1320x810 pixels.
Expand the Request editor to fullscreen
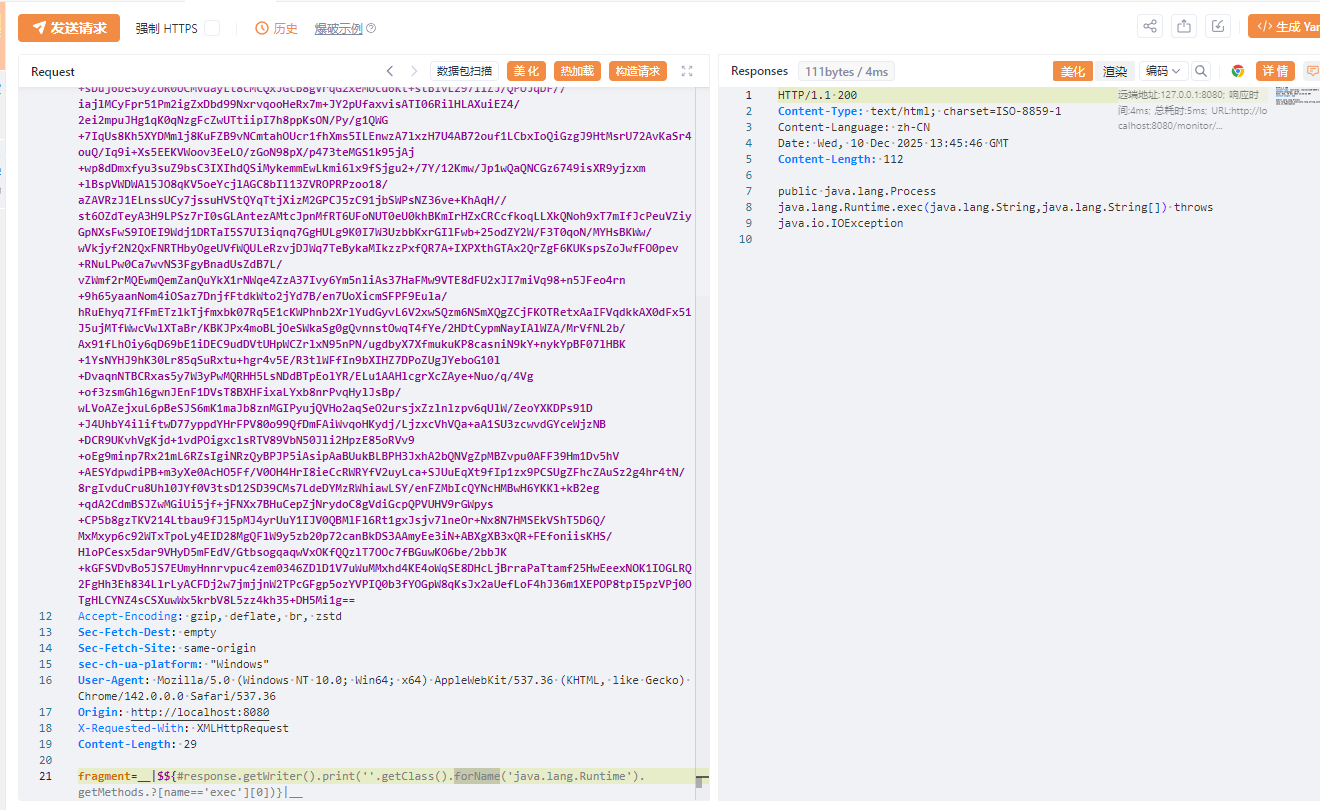[x=687, y=71]
